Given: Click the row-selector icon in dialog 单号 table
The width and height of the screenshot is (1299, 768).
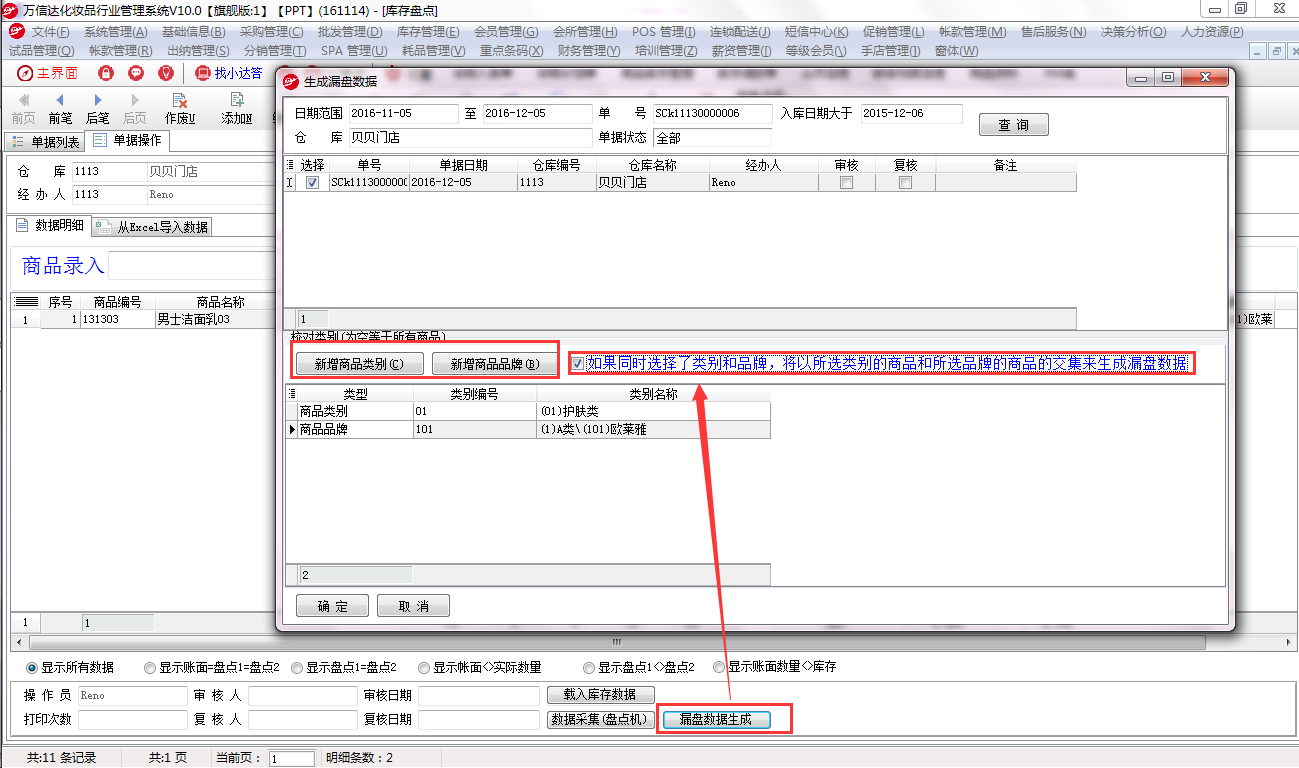Looking at the screenshot, I should [x=290, y=165].
